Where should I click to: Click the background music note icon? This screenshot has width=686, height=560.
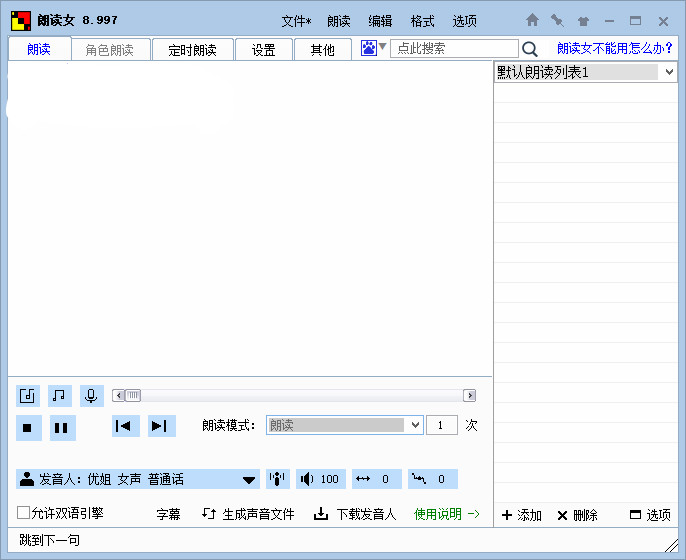click(60, 396)
